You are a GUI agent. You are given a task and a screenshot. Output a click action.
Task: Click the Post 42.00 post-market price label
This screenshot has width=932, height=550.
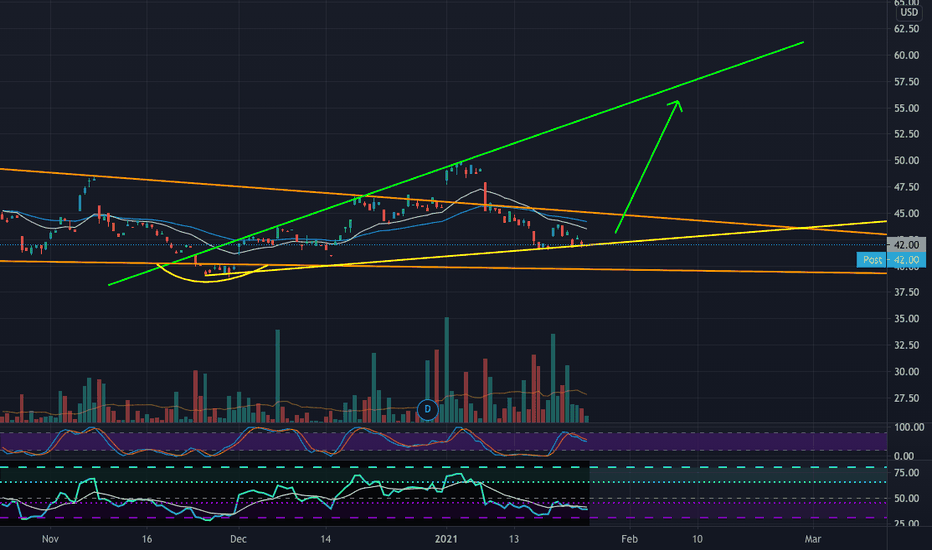(x=891, y=260)
